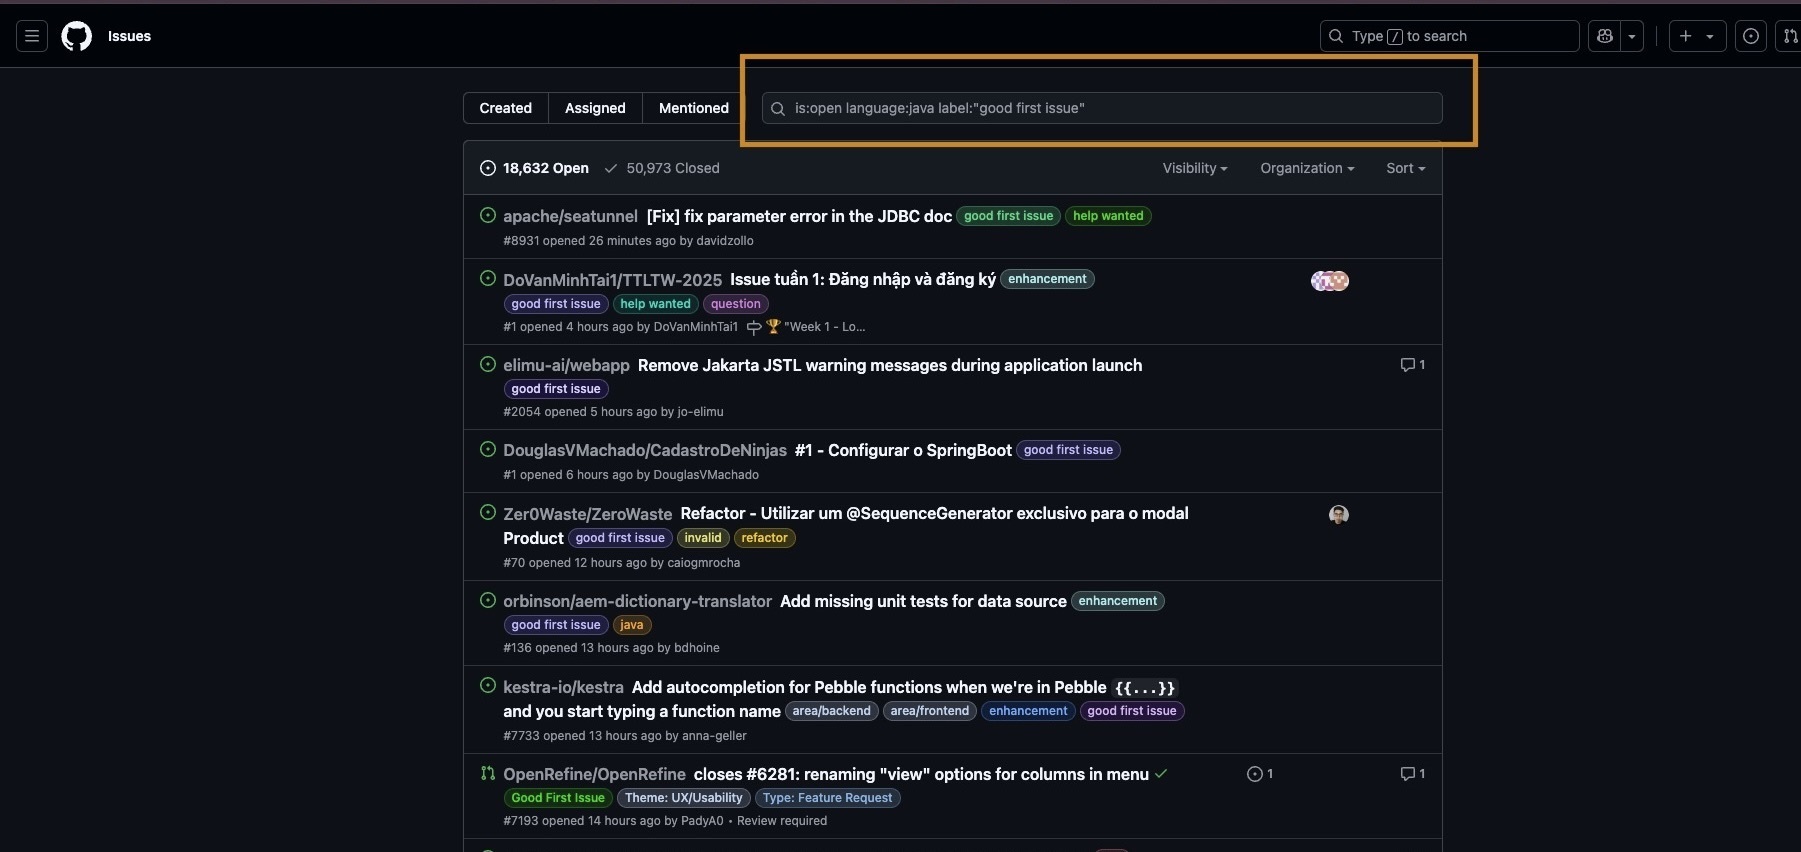Click open-issue status icon for apache/seatunnel

click(x=488, y=215)
